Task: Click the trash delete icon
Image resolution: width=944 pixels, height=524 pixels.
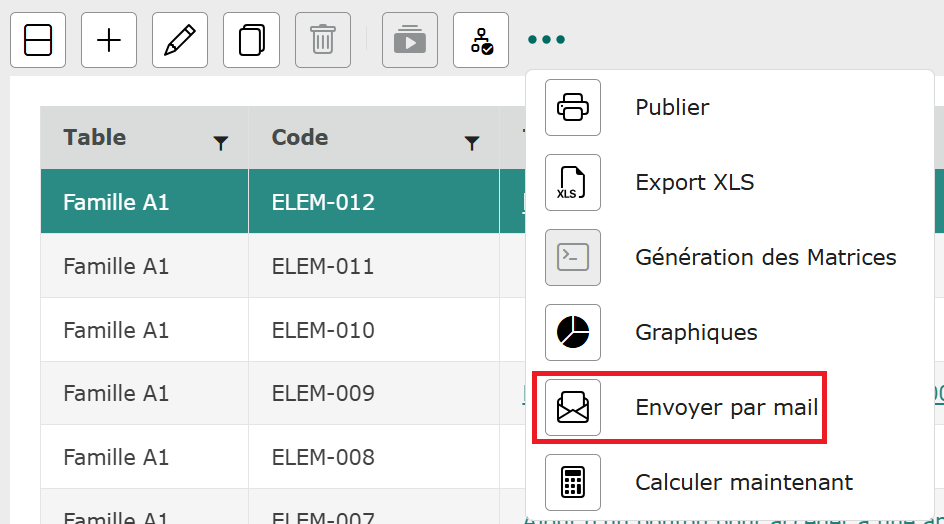Action: [322, 40]
